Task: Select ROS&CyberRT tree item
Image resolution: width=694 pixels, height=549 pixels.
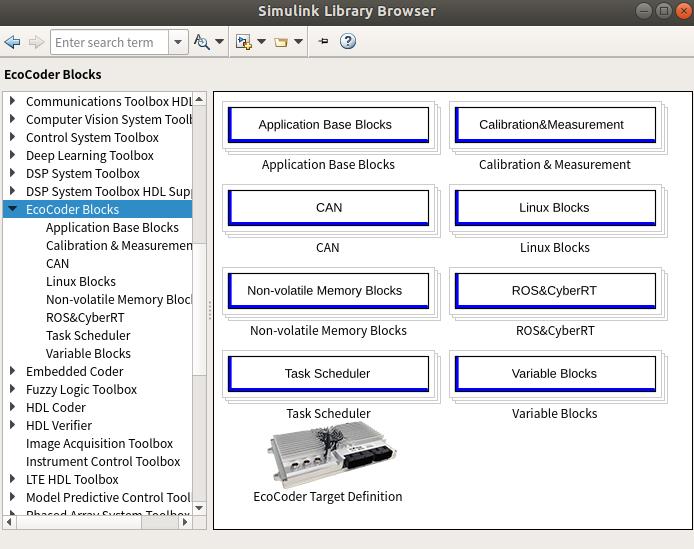Action: click(85, 317)
